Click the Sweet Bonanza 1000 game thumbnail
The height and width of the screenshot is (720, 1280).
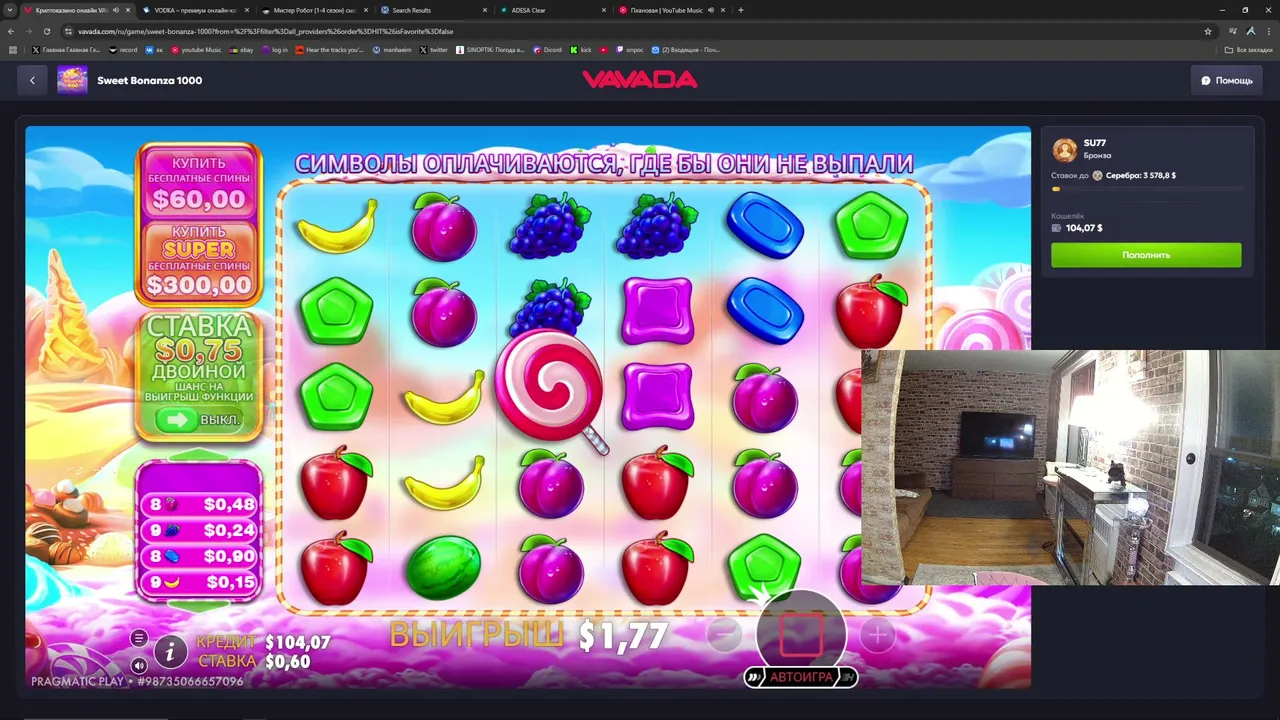[72, 80]
